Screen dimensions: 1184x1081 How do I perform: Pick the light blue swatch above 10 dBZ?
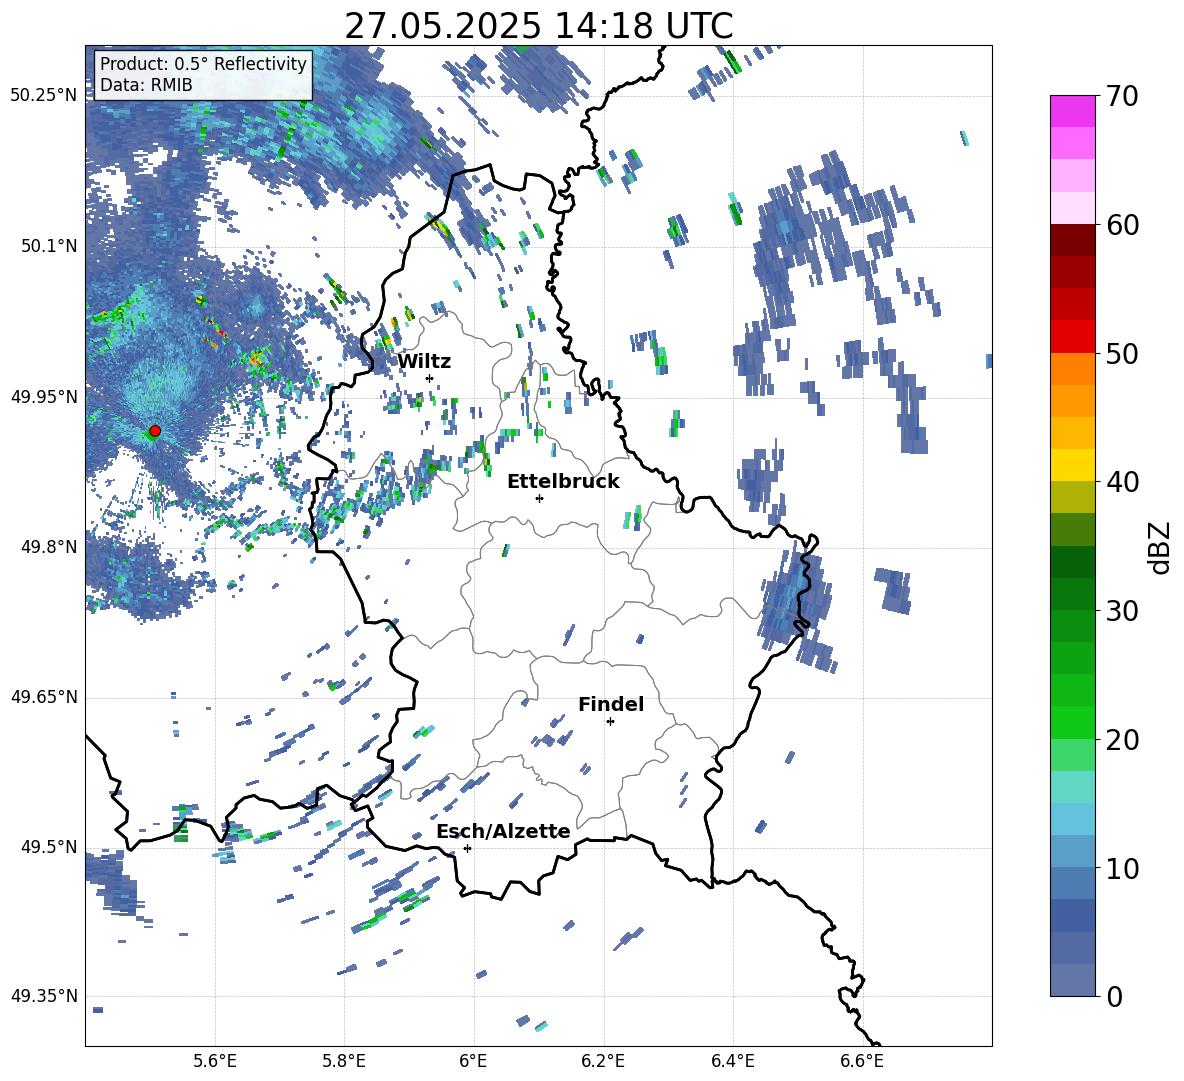(x=1072, y=851)
